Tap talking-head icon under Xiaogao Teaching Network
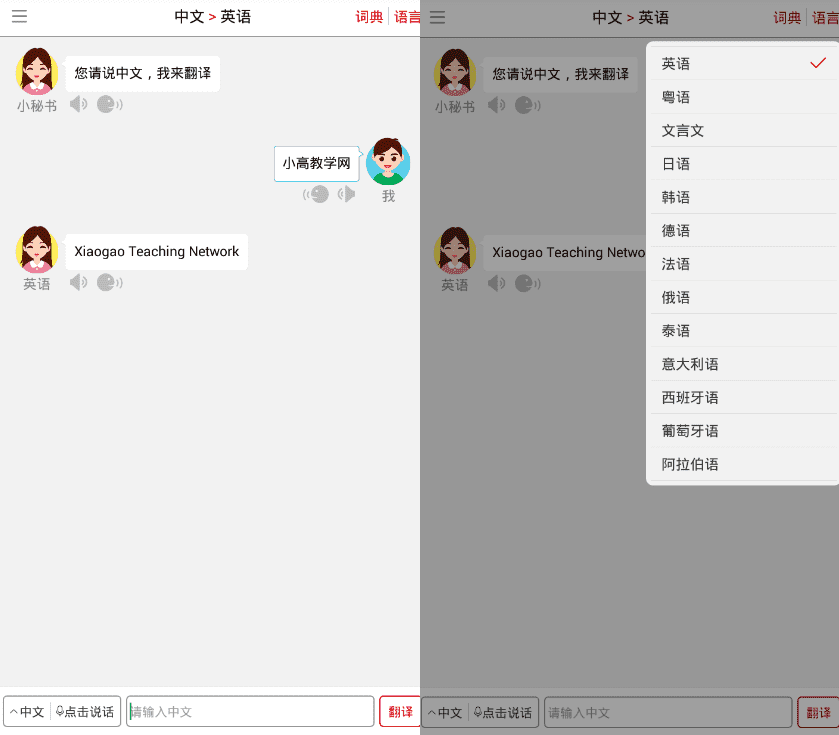This screenshot has width=839, height=735. [x=110, y=282]
